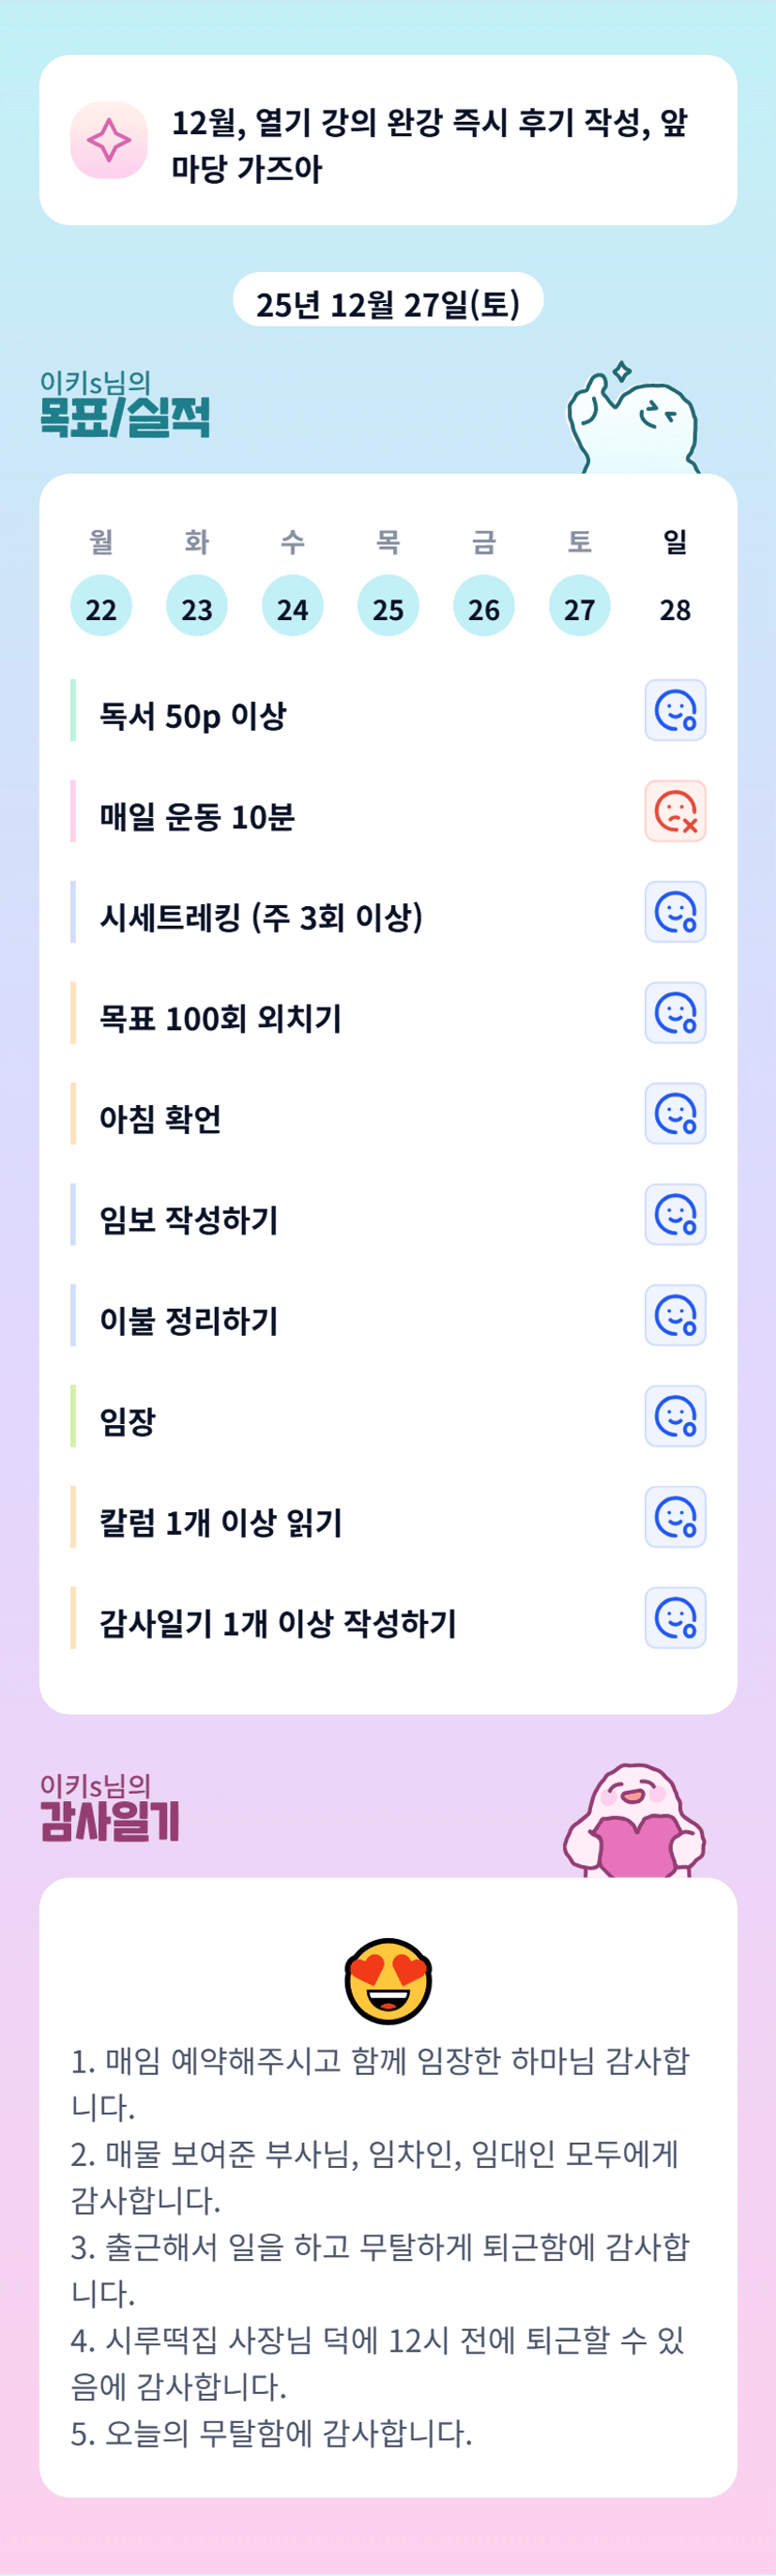The height and width of the screenshot is (2576, 776).
Task: Click the smiley status icon for 아침 확언
Action: (x=675, y=1114)
